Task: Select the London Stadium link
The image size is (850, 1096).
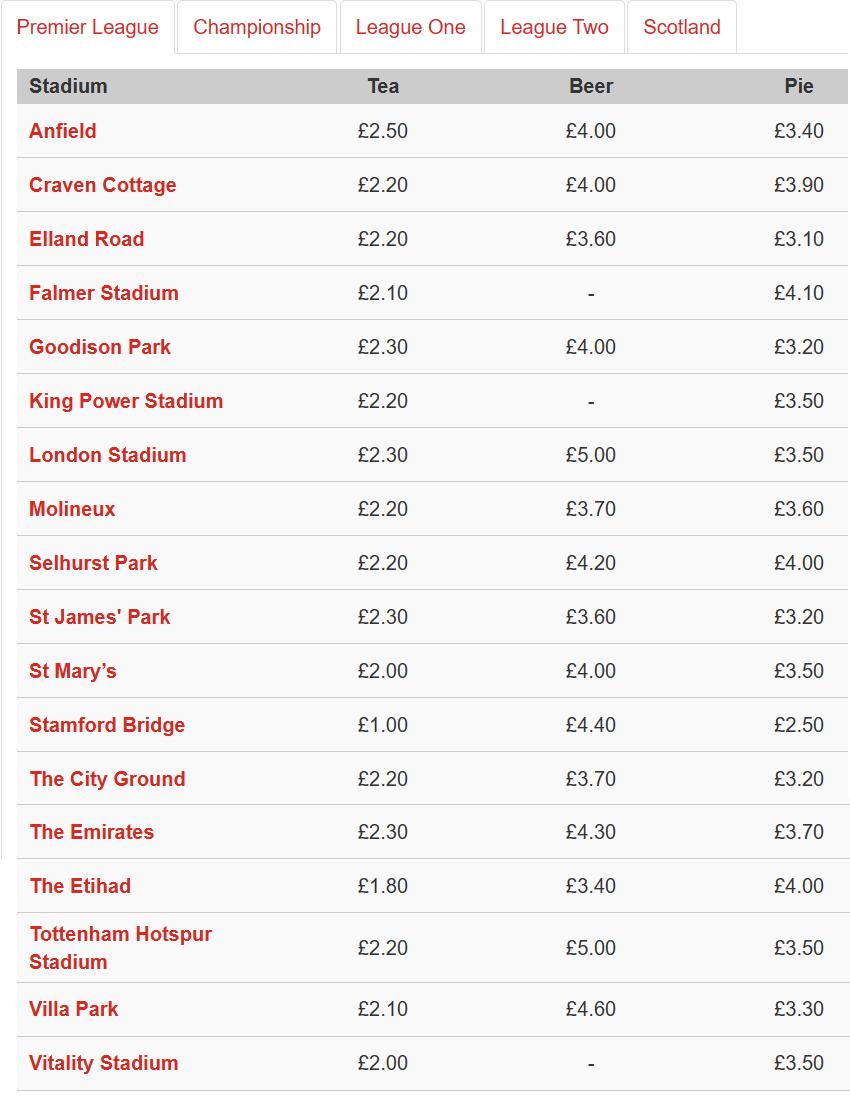Action: point(108,455)
